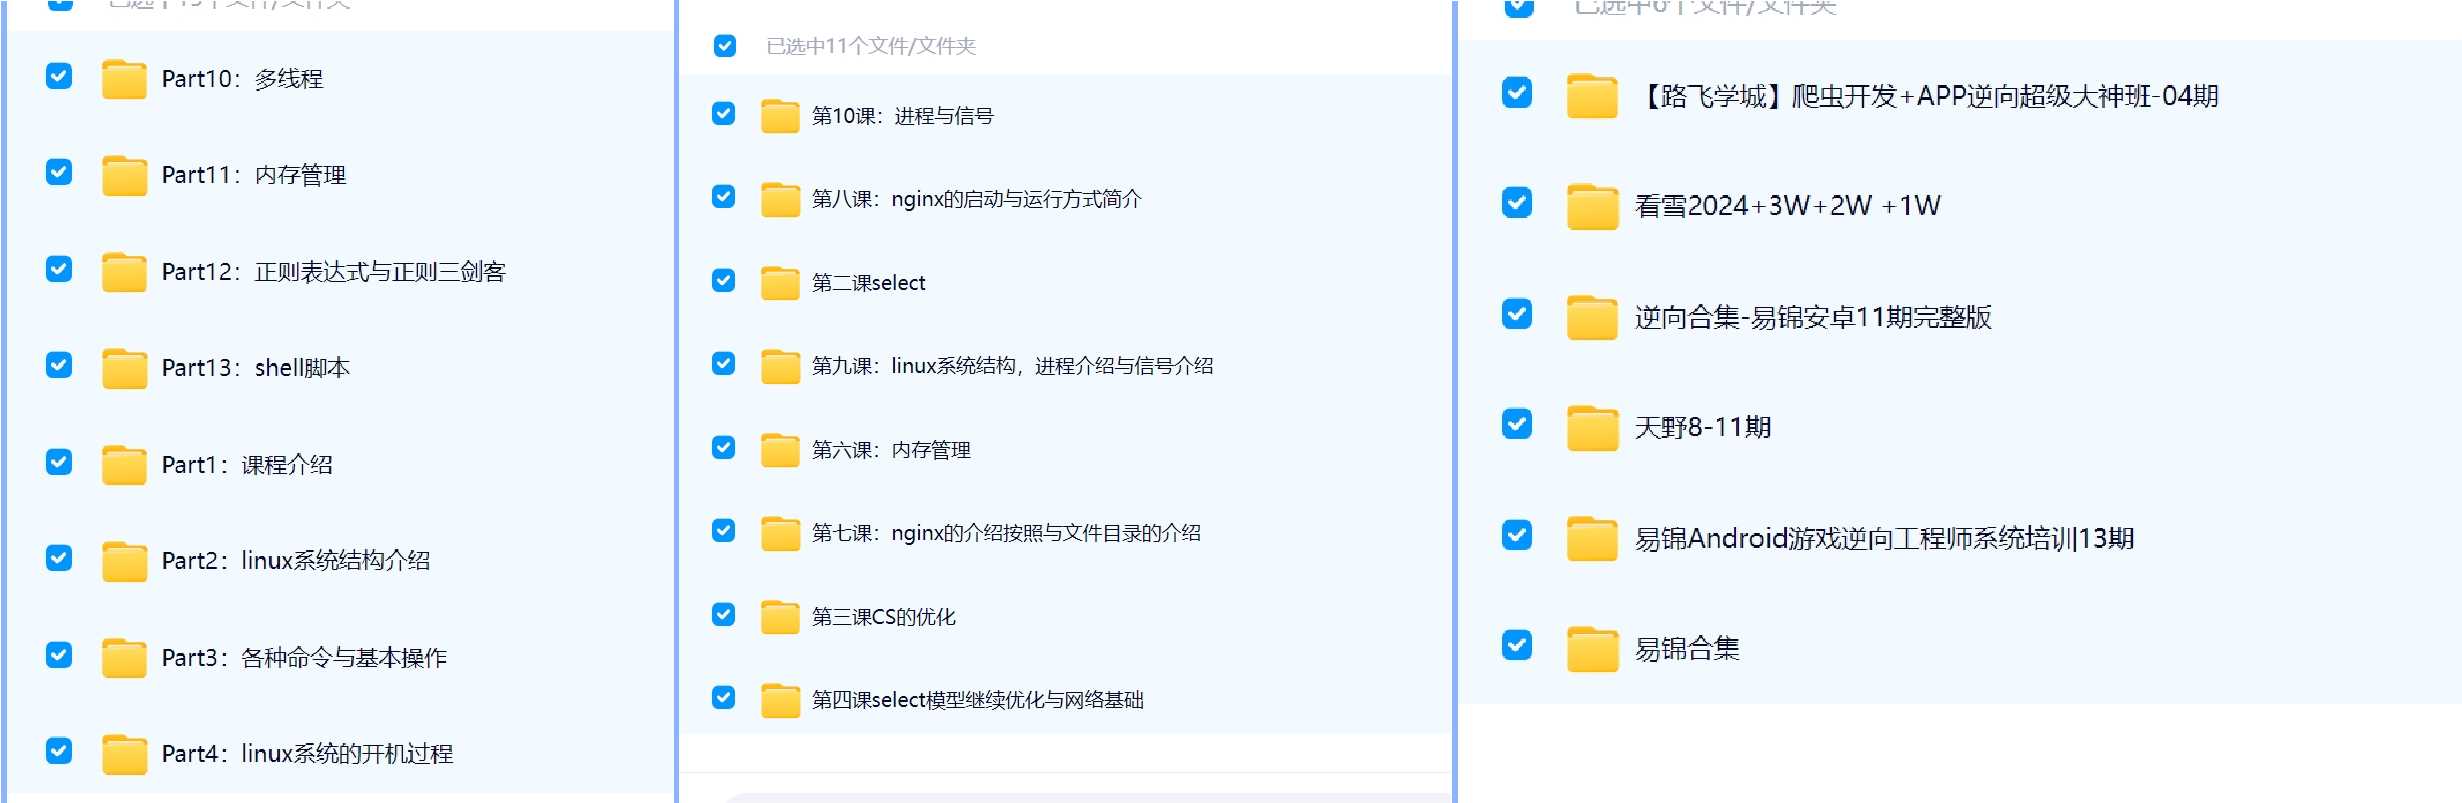Image resolution: width=2462 pixels, height=803 pixels.
Task: Select the text 【路飞学城】爬虫开发+APP逆向超级大神班-04期
Action: [x=1926, y=96]
